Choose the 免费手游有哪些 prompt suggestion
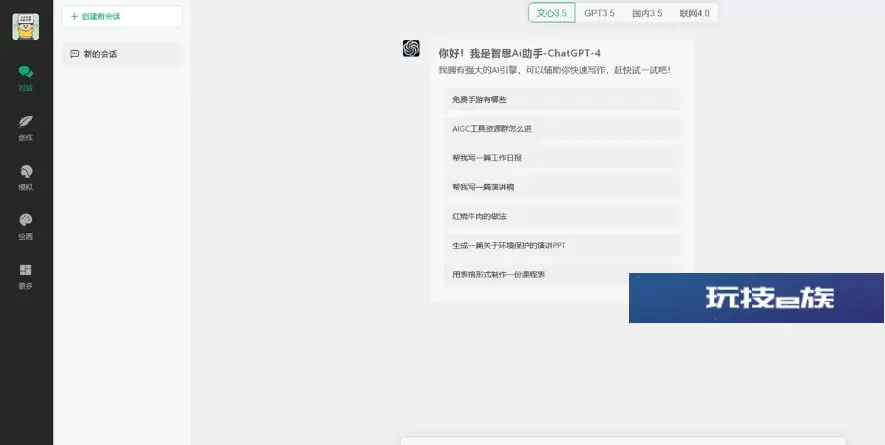885x445 pixels. pos(562,99)
